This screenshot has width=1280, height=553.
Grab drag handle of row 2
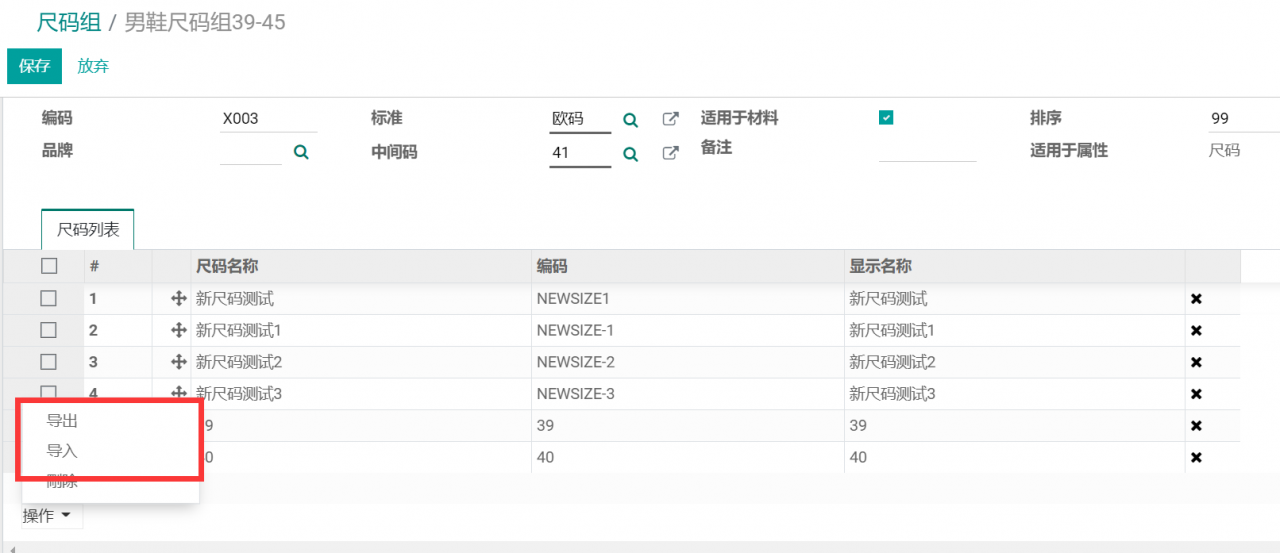(x=179, y=330)
